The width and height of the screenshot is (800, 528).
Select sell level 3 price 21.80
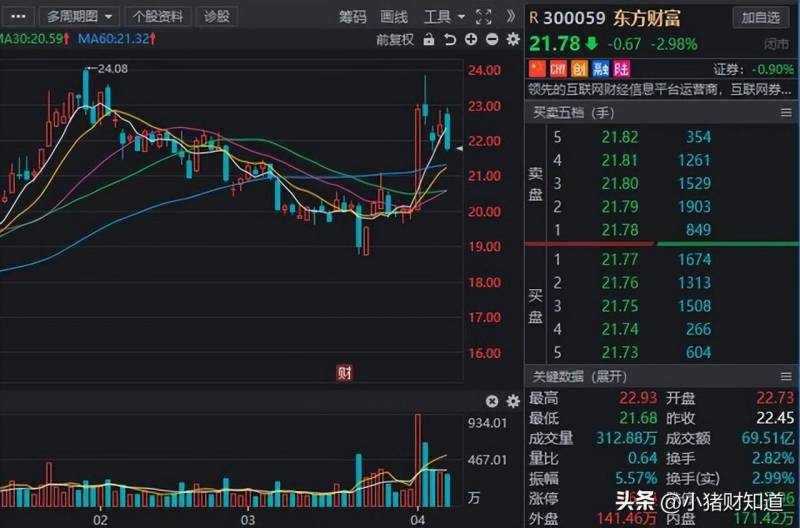tap(619, 183)
